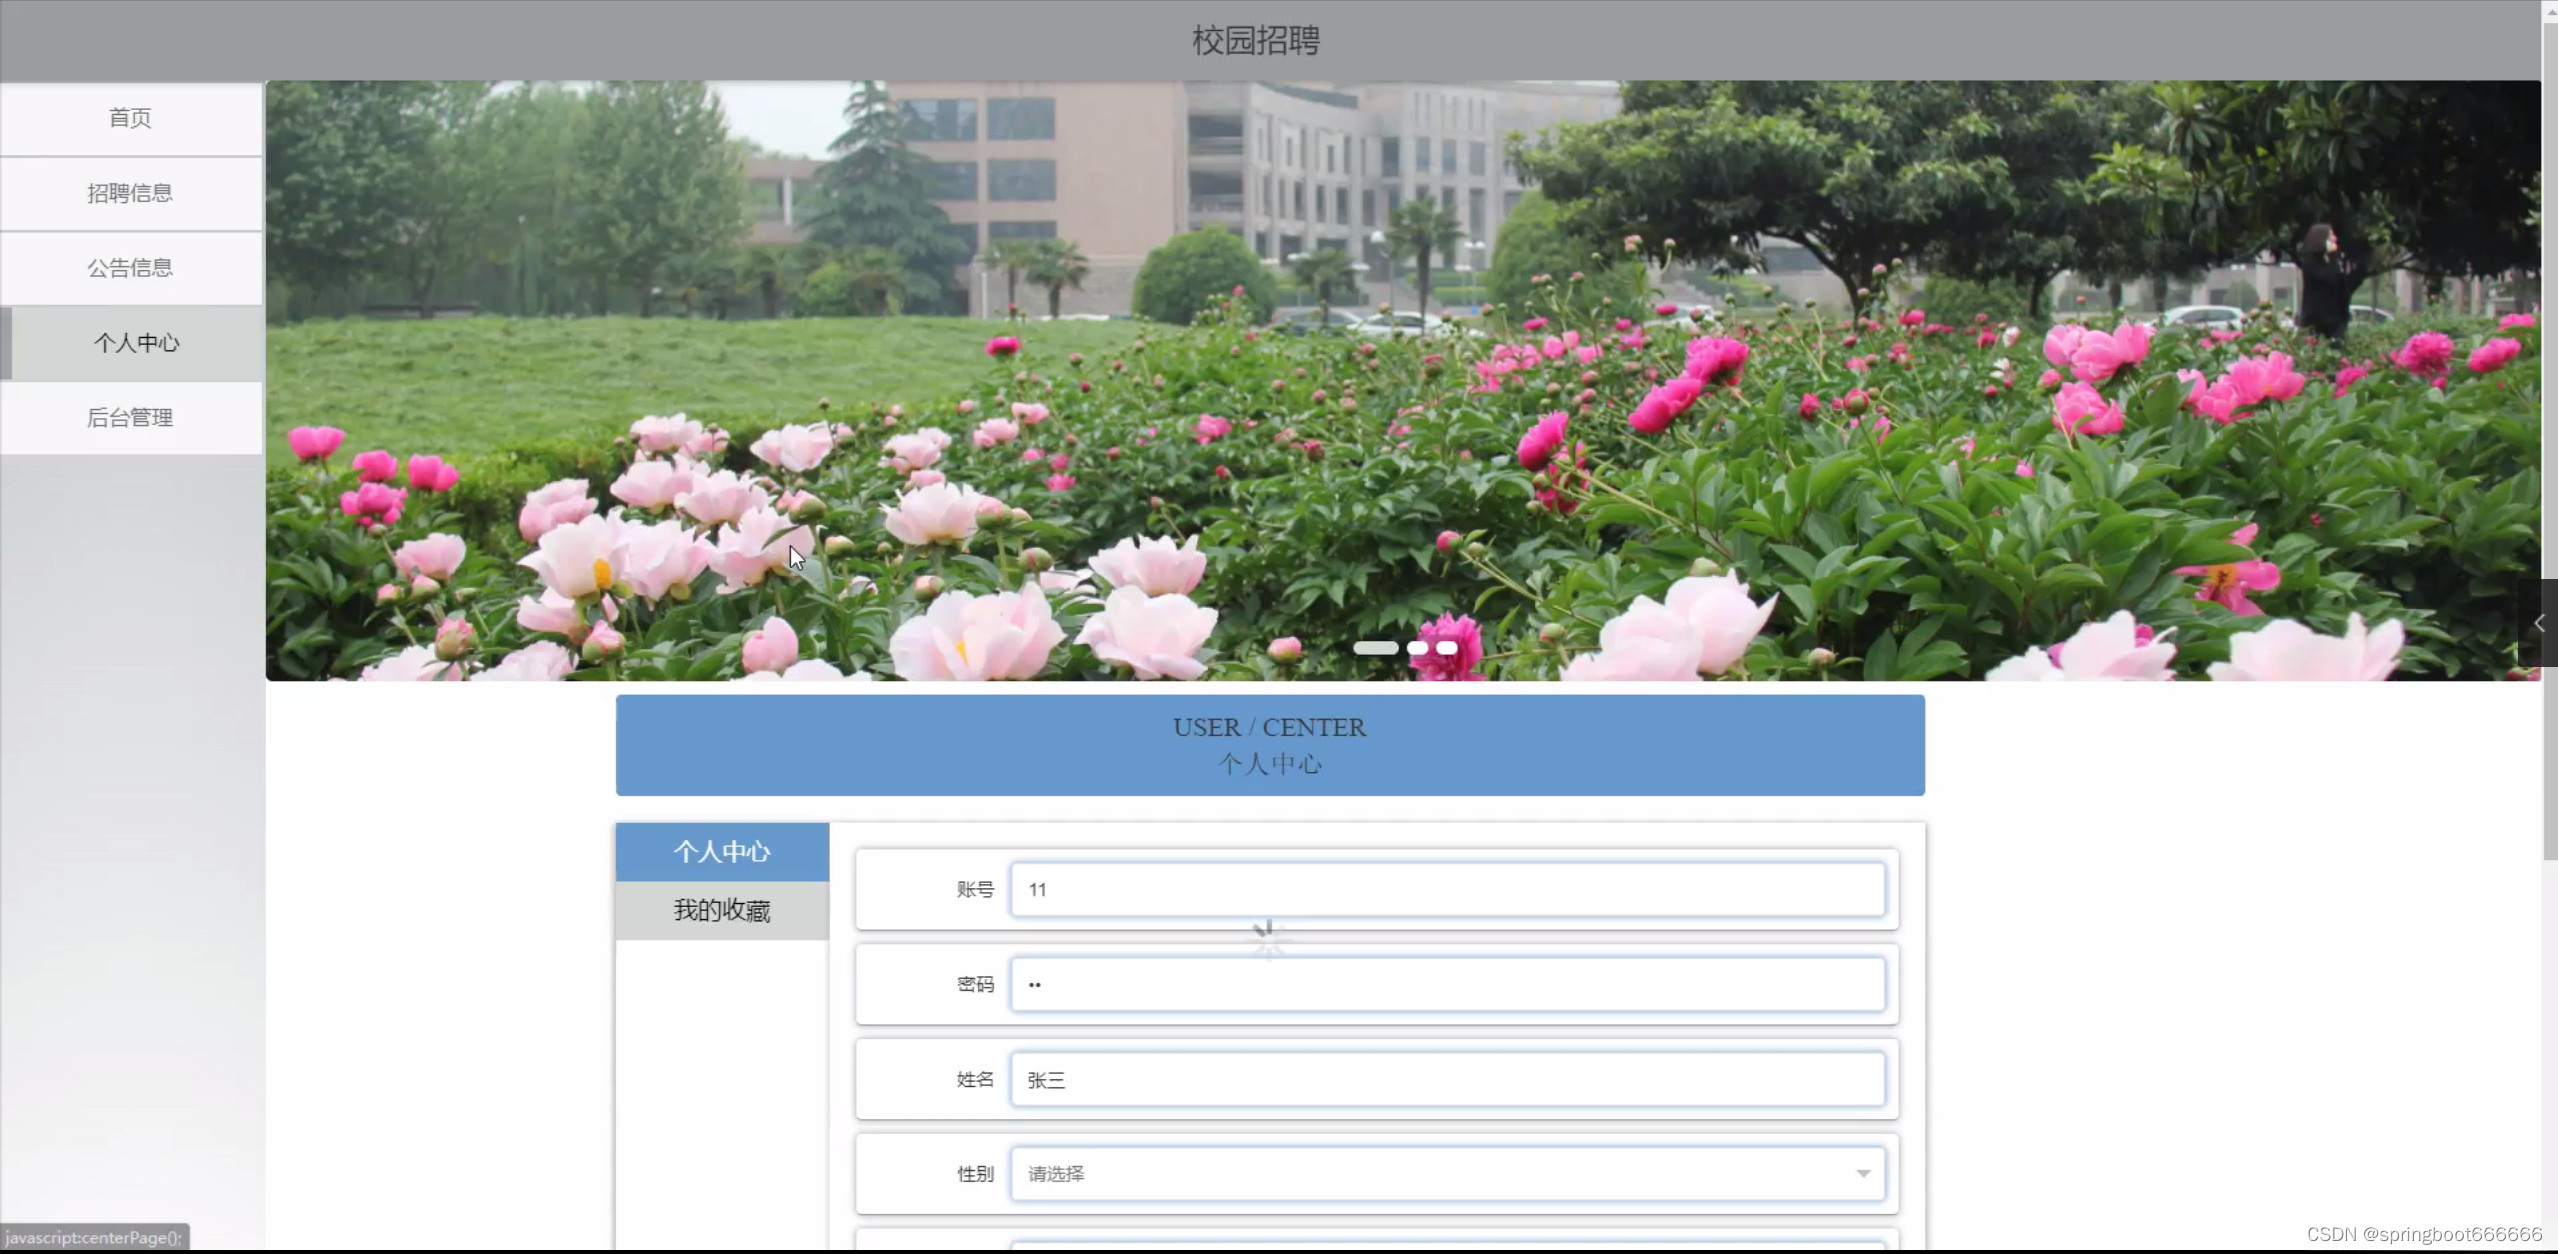The width and height of the screenshot is (2558, 1254).
Task: Switch to the 我的收藏 tab
Action: [x=721, y=910]
